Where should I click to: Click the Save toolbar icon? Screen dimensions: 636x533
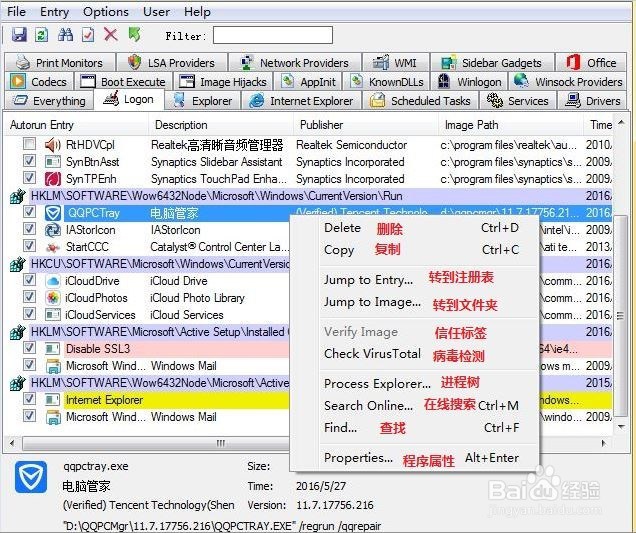point(19,35)
